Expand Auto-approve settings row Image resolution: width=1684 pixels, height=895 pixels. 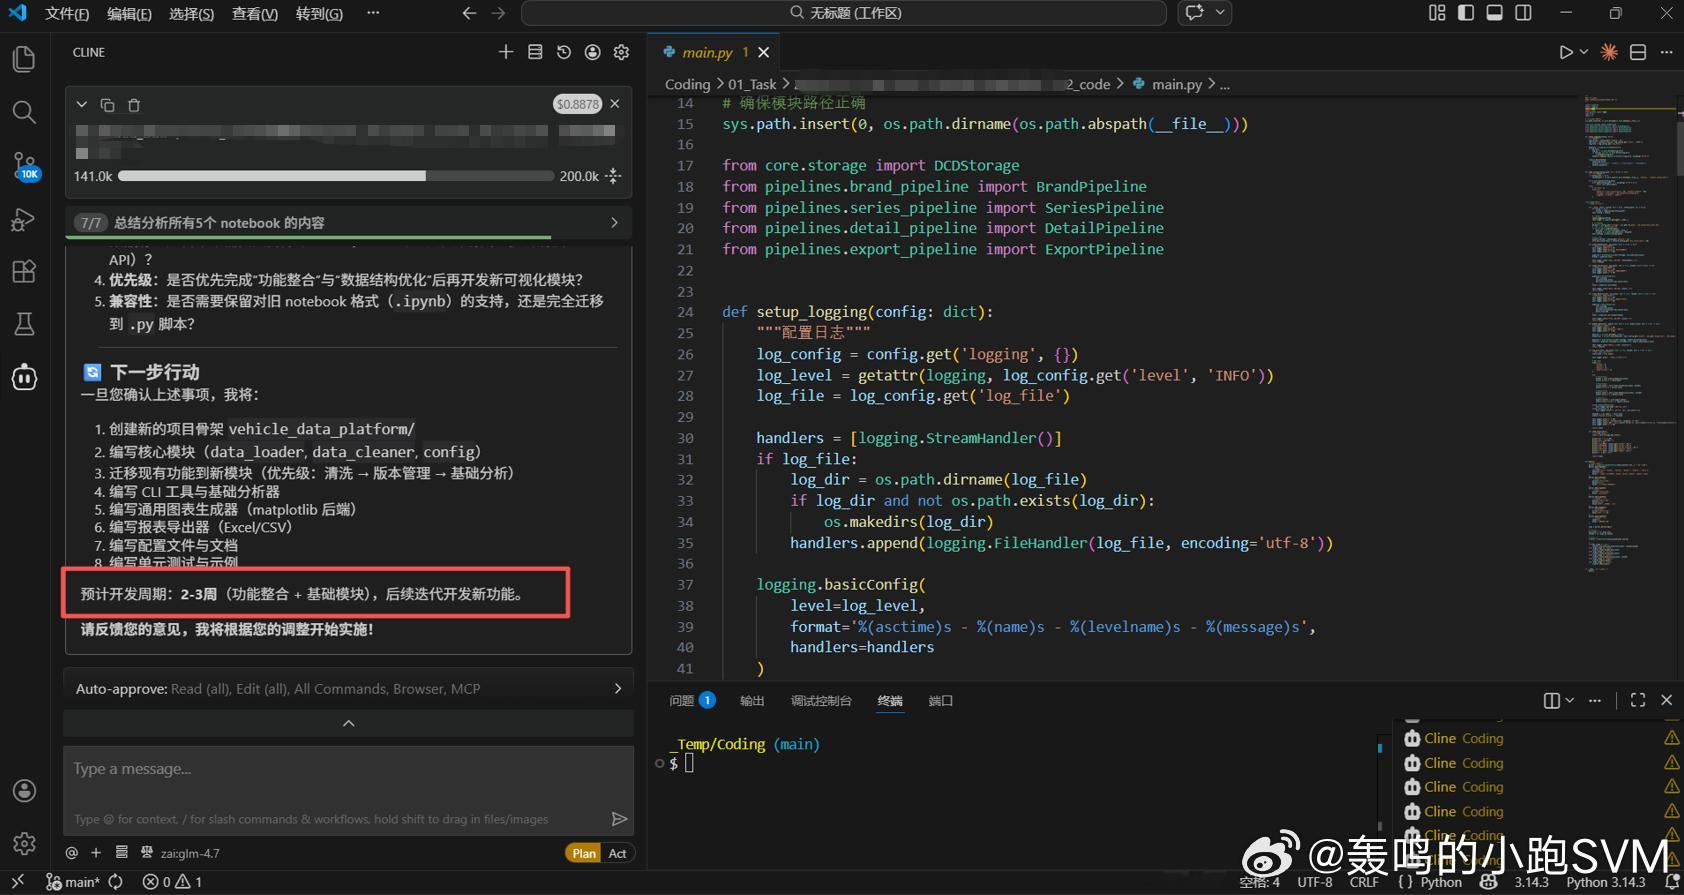pyautogui.click(x=348, y=689)
